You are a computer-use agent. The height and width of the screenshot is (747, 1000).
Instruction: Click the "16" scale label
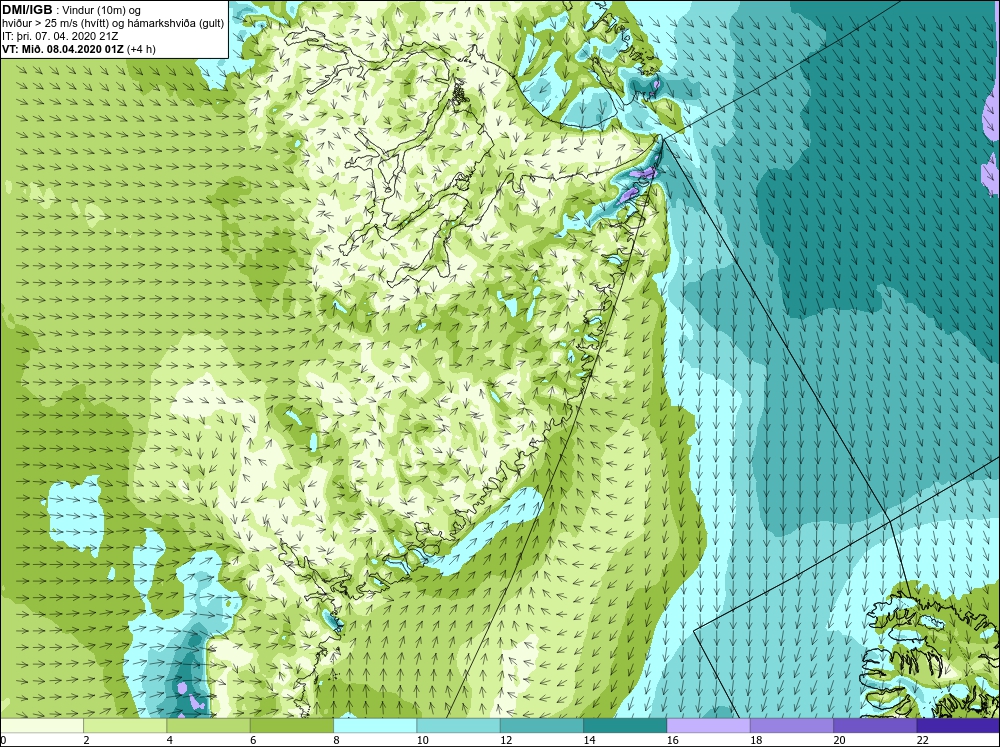point(672,740)
